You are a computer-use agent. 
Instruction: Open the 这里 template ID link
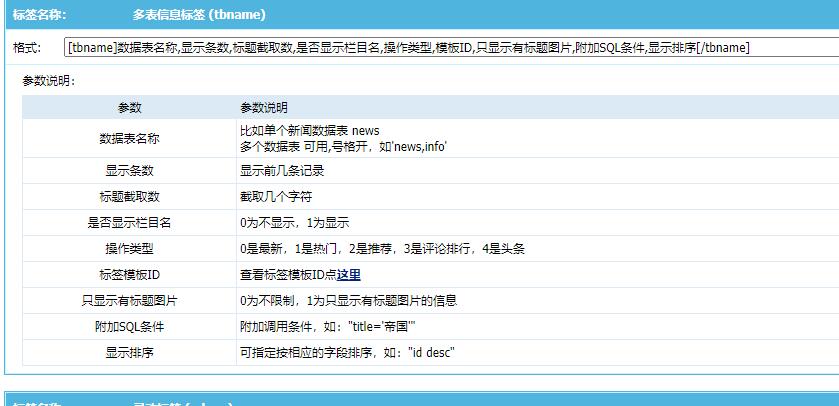348,275
